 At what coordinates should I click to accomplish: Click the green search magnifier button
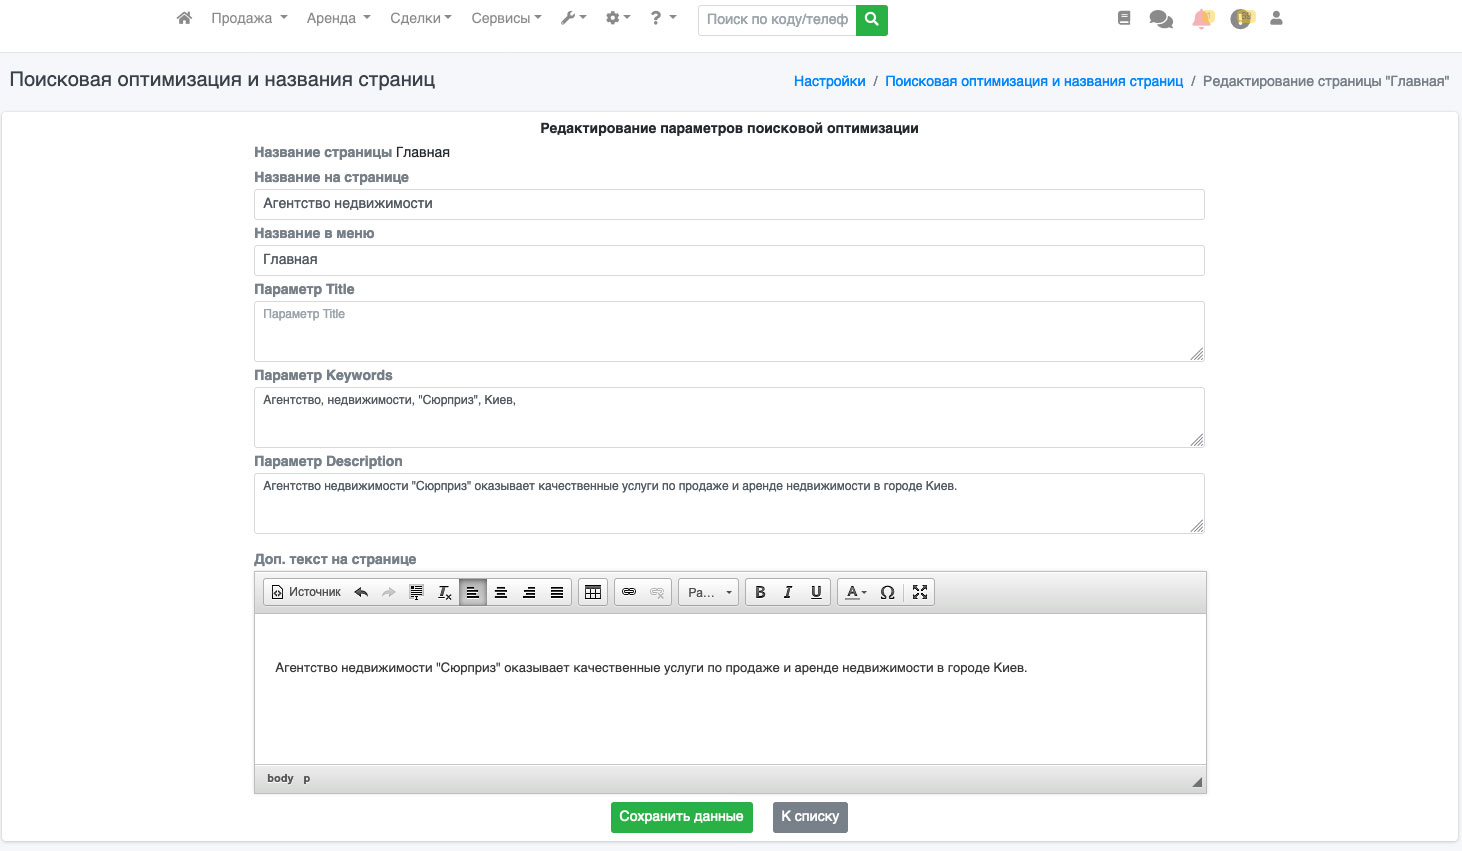871,19
